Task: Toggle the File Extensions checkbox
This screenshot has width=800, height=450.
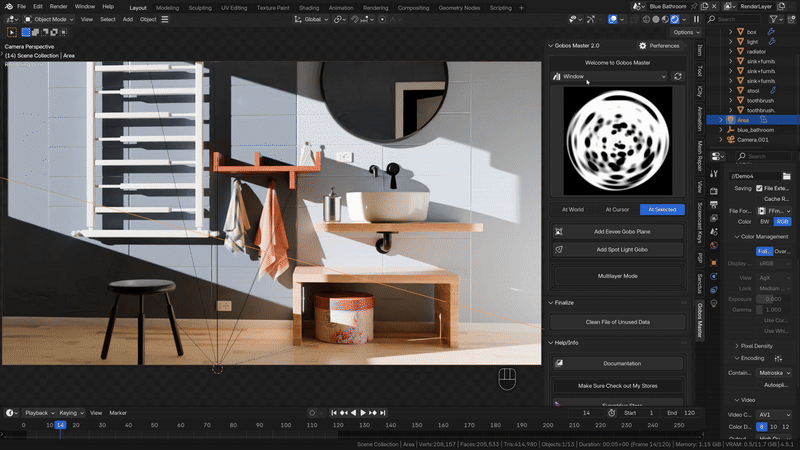Action: coord(759,188)
